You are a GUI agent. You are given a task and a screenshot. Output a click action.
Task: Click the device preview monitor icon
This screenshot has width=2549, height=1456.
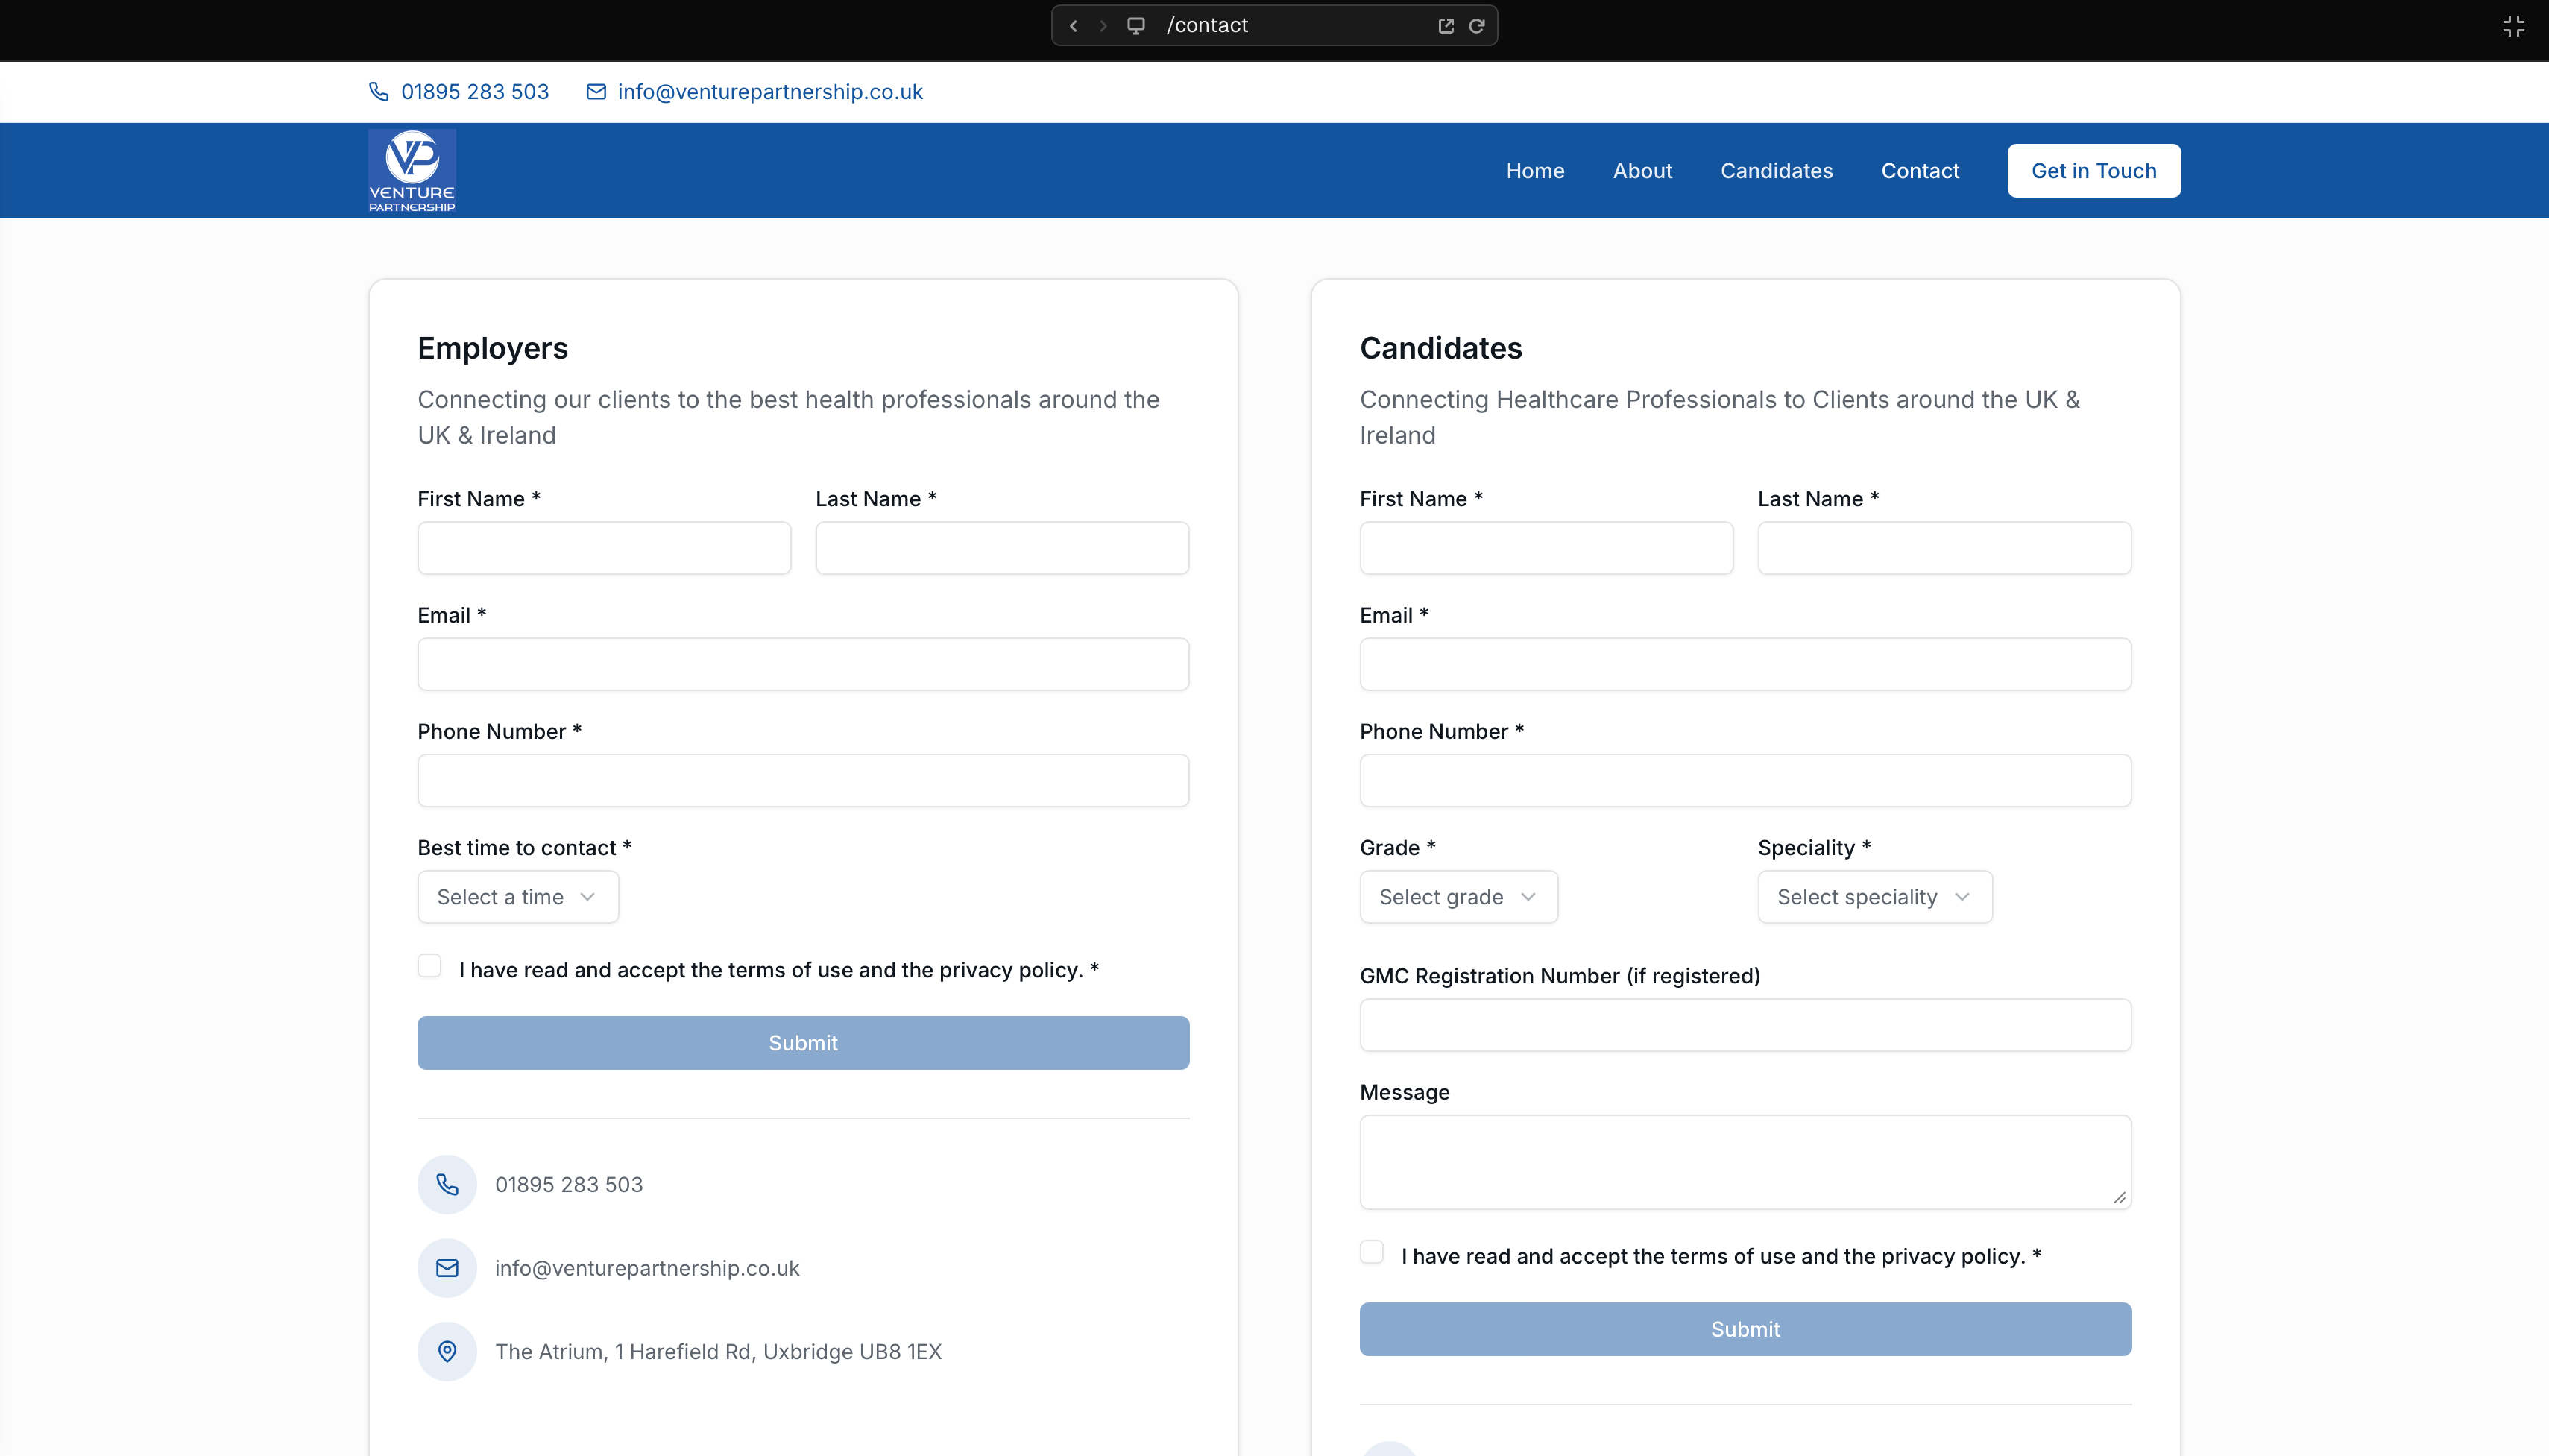[x=1136, y=26]
